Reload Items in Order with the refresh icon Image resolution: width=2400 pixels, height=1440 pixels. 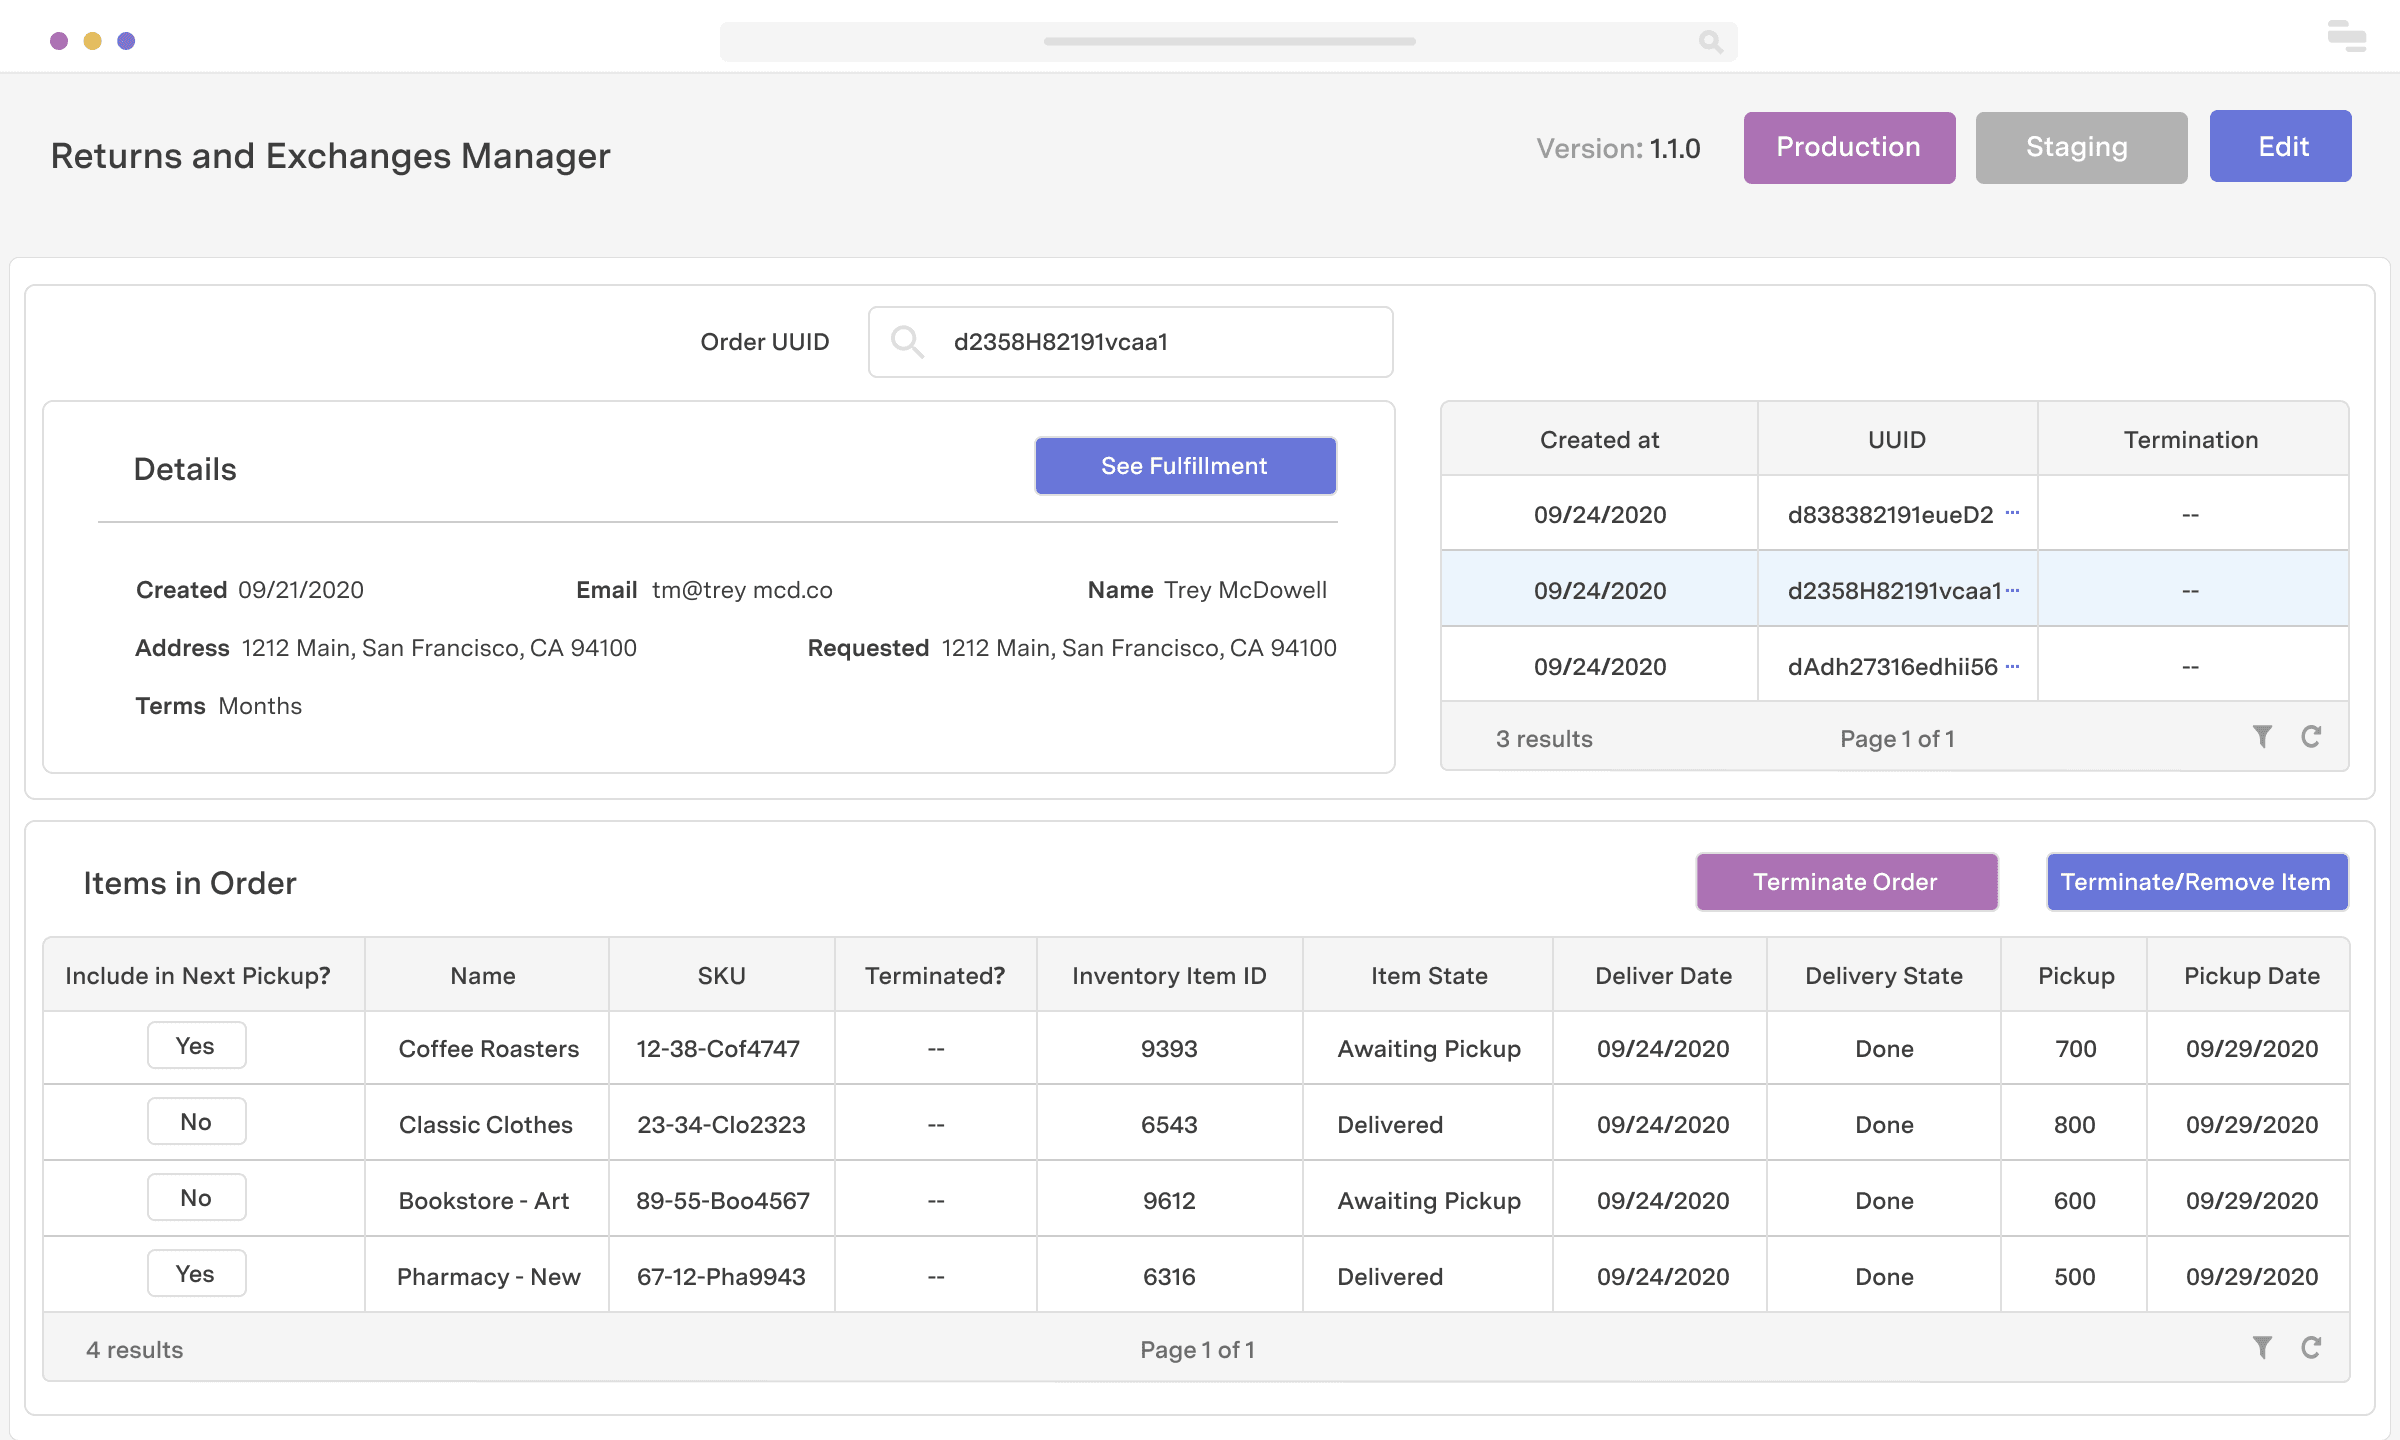(2313, 1348)
